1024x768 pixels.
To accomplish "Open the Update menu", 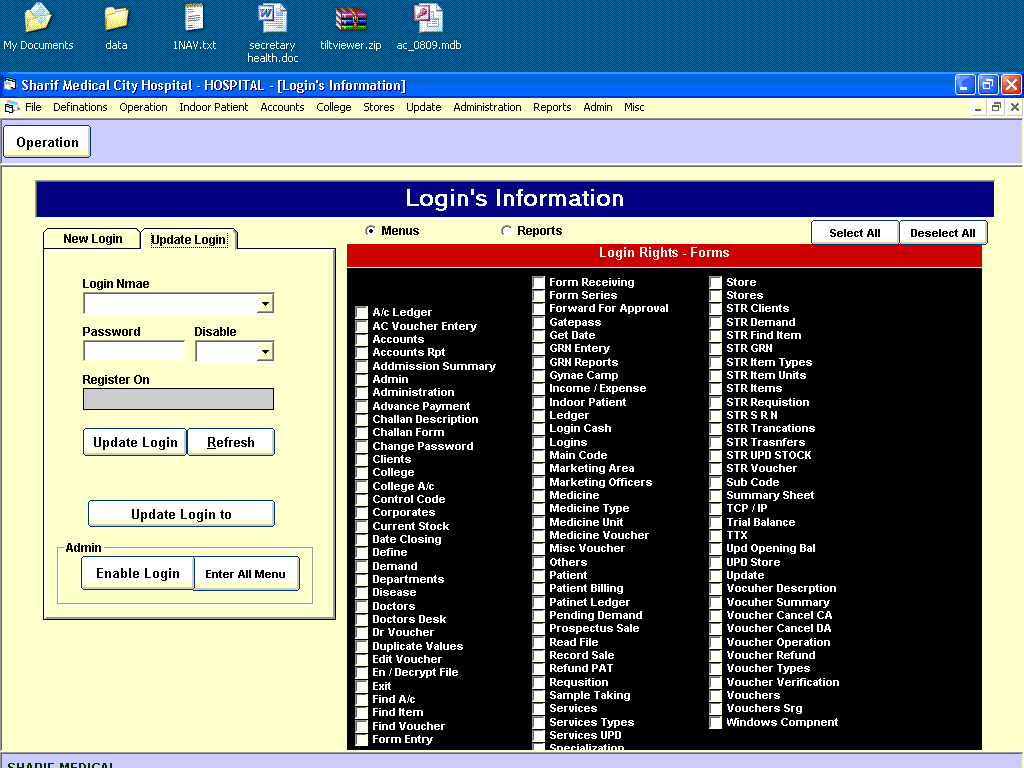I will 424,107.
